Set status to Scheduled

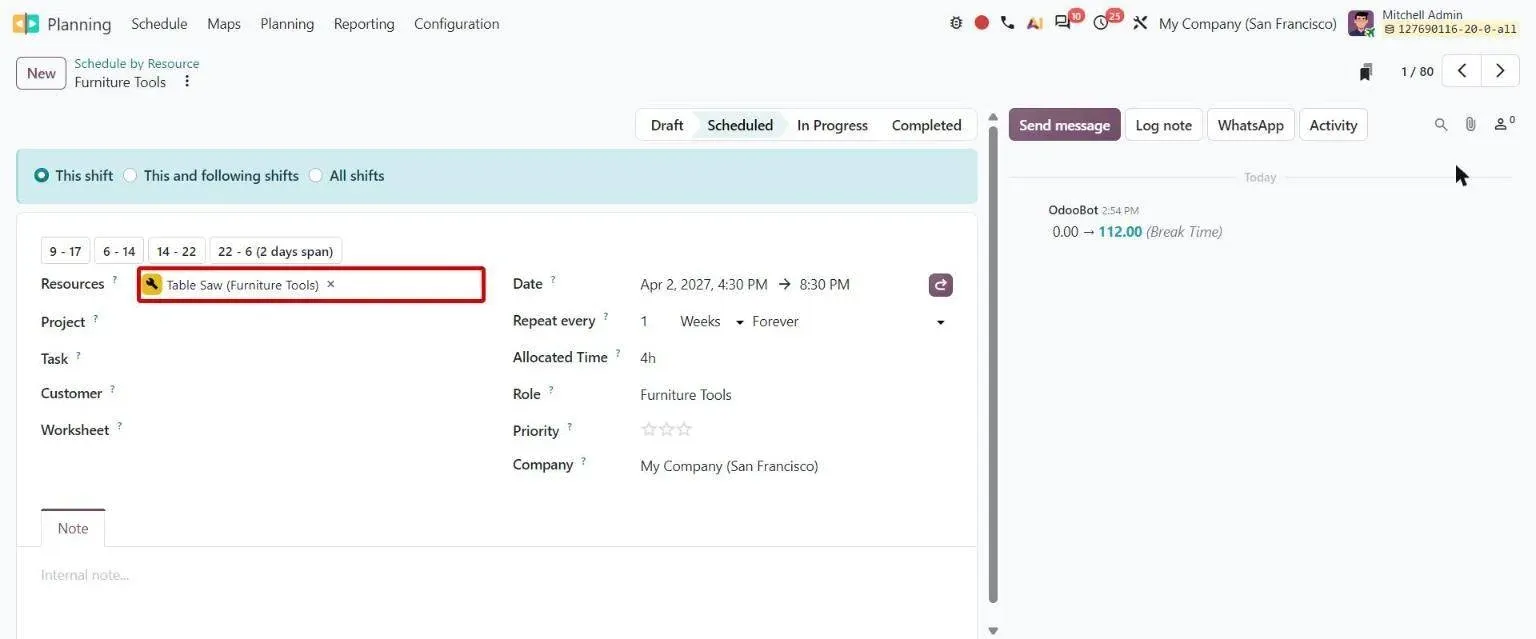[740, 125]
